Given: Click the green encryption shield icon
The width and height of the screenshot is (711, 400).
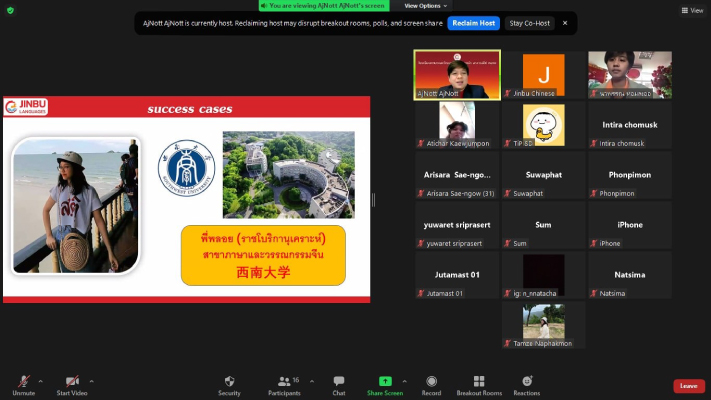Looking at the screenshot, I should [x=11, y=10].
